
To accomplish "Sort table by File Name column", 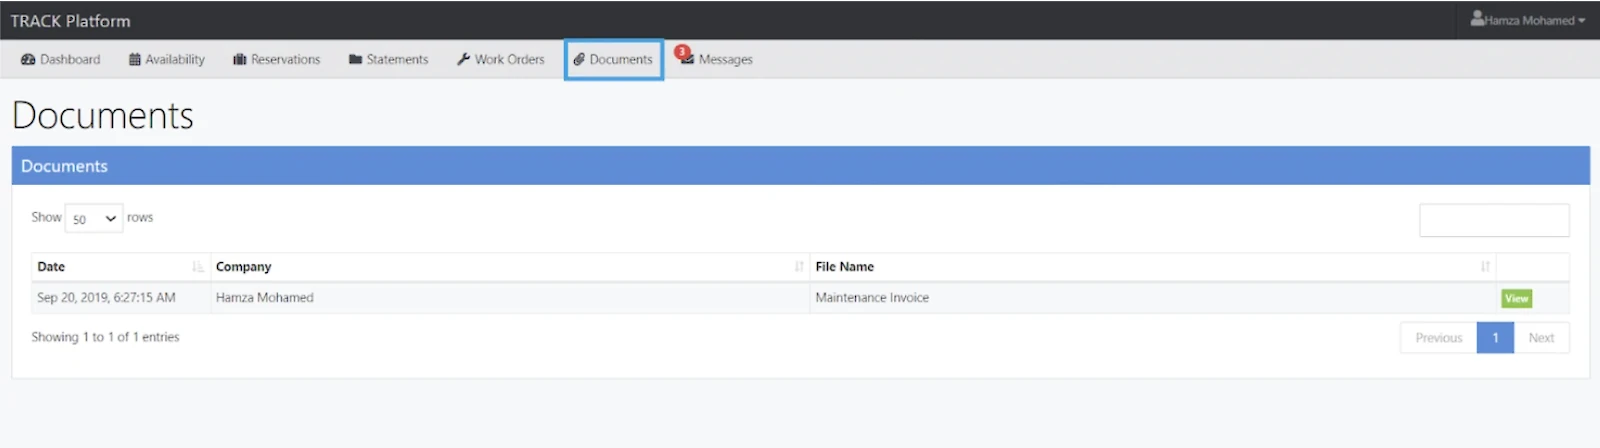I will click(x=1153, y=267).
